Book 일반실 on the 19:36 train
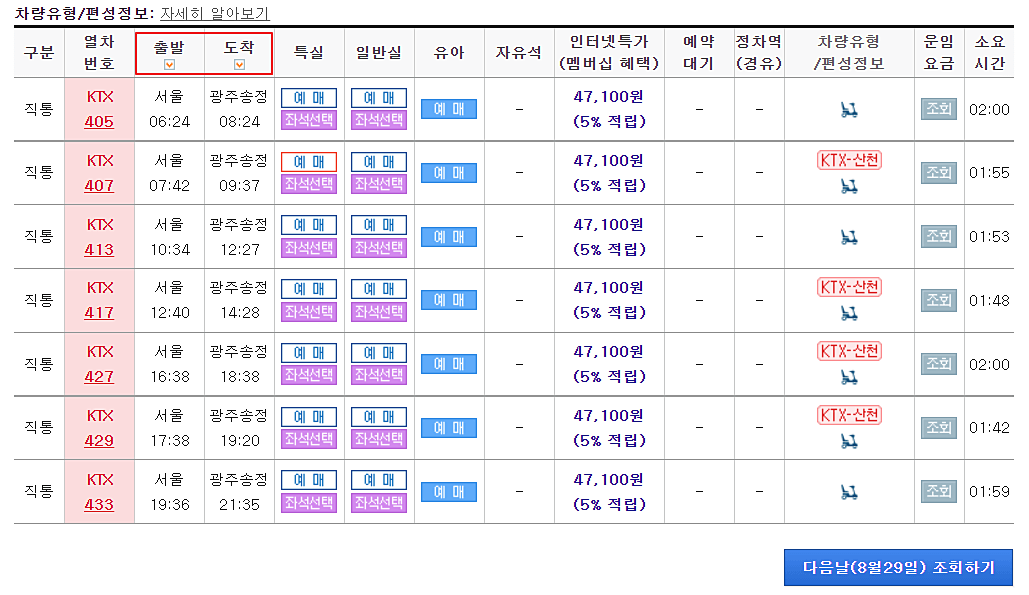Screen dimensions: 1029x595 [x=379, y=480]
